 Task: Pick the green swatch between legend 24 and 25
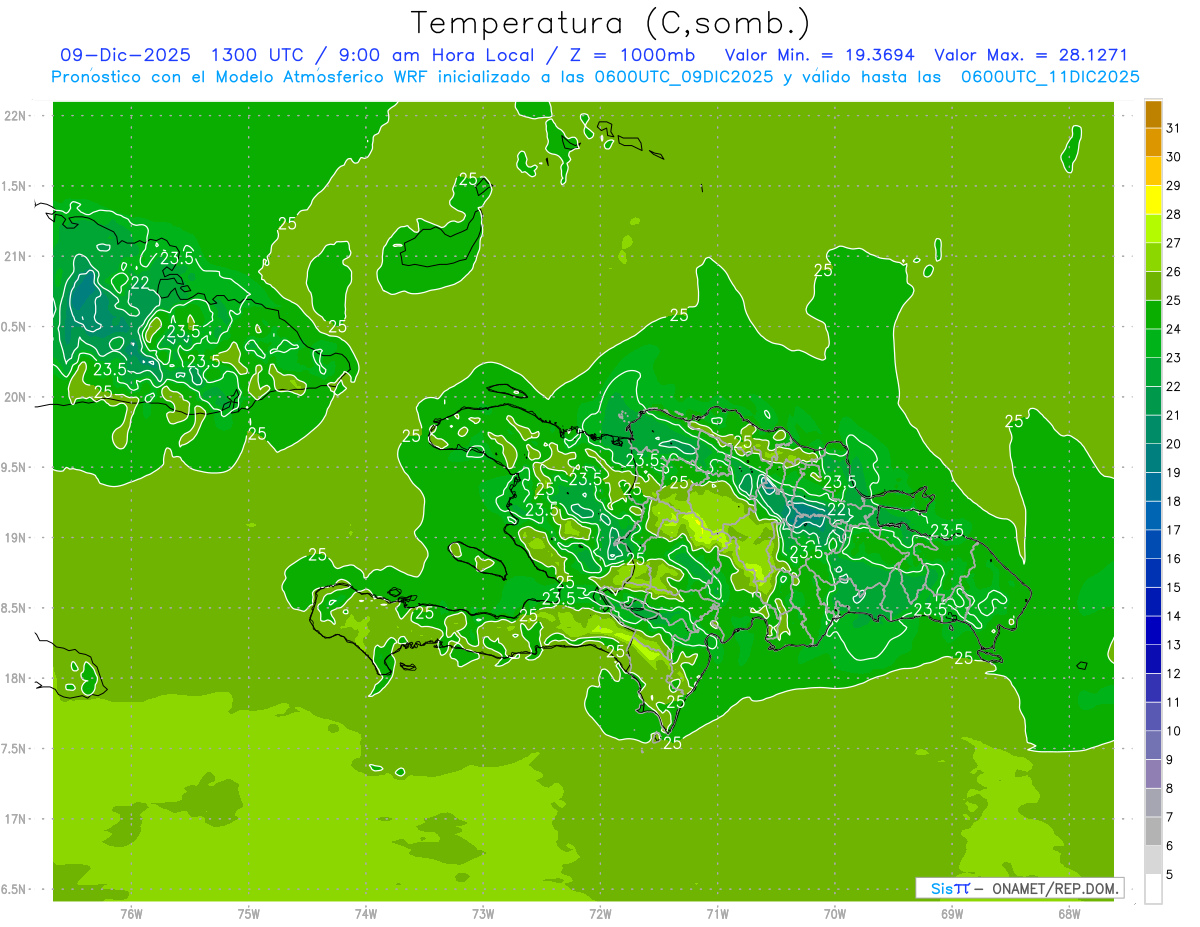click(1153, 315)
